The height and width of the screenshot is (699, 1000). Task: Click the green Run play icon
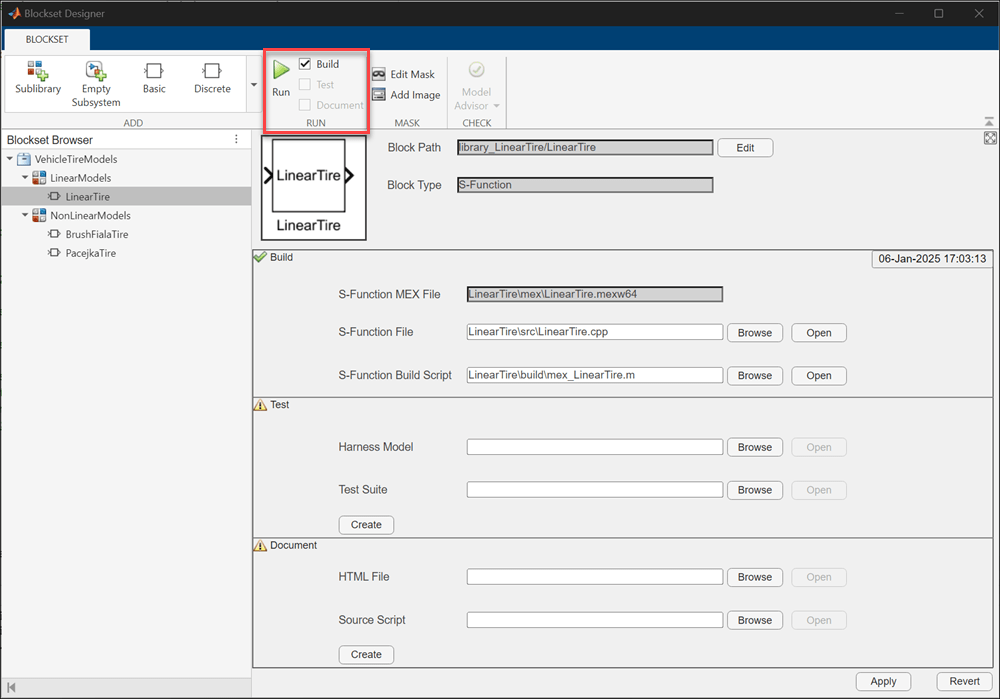pos(281,70)
